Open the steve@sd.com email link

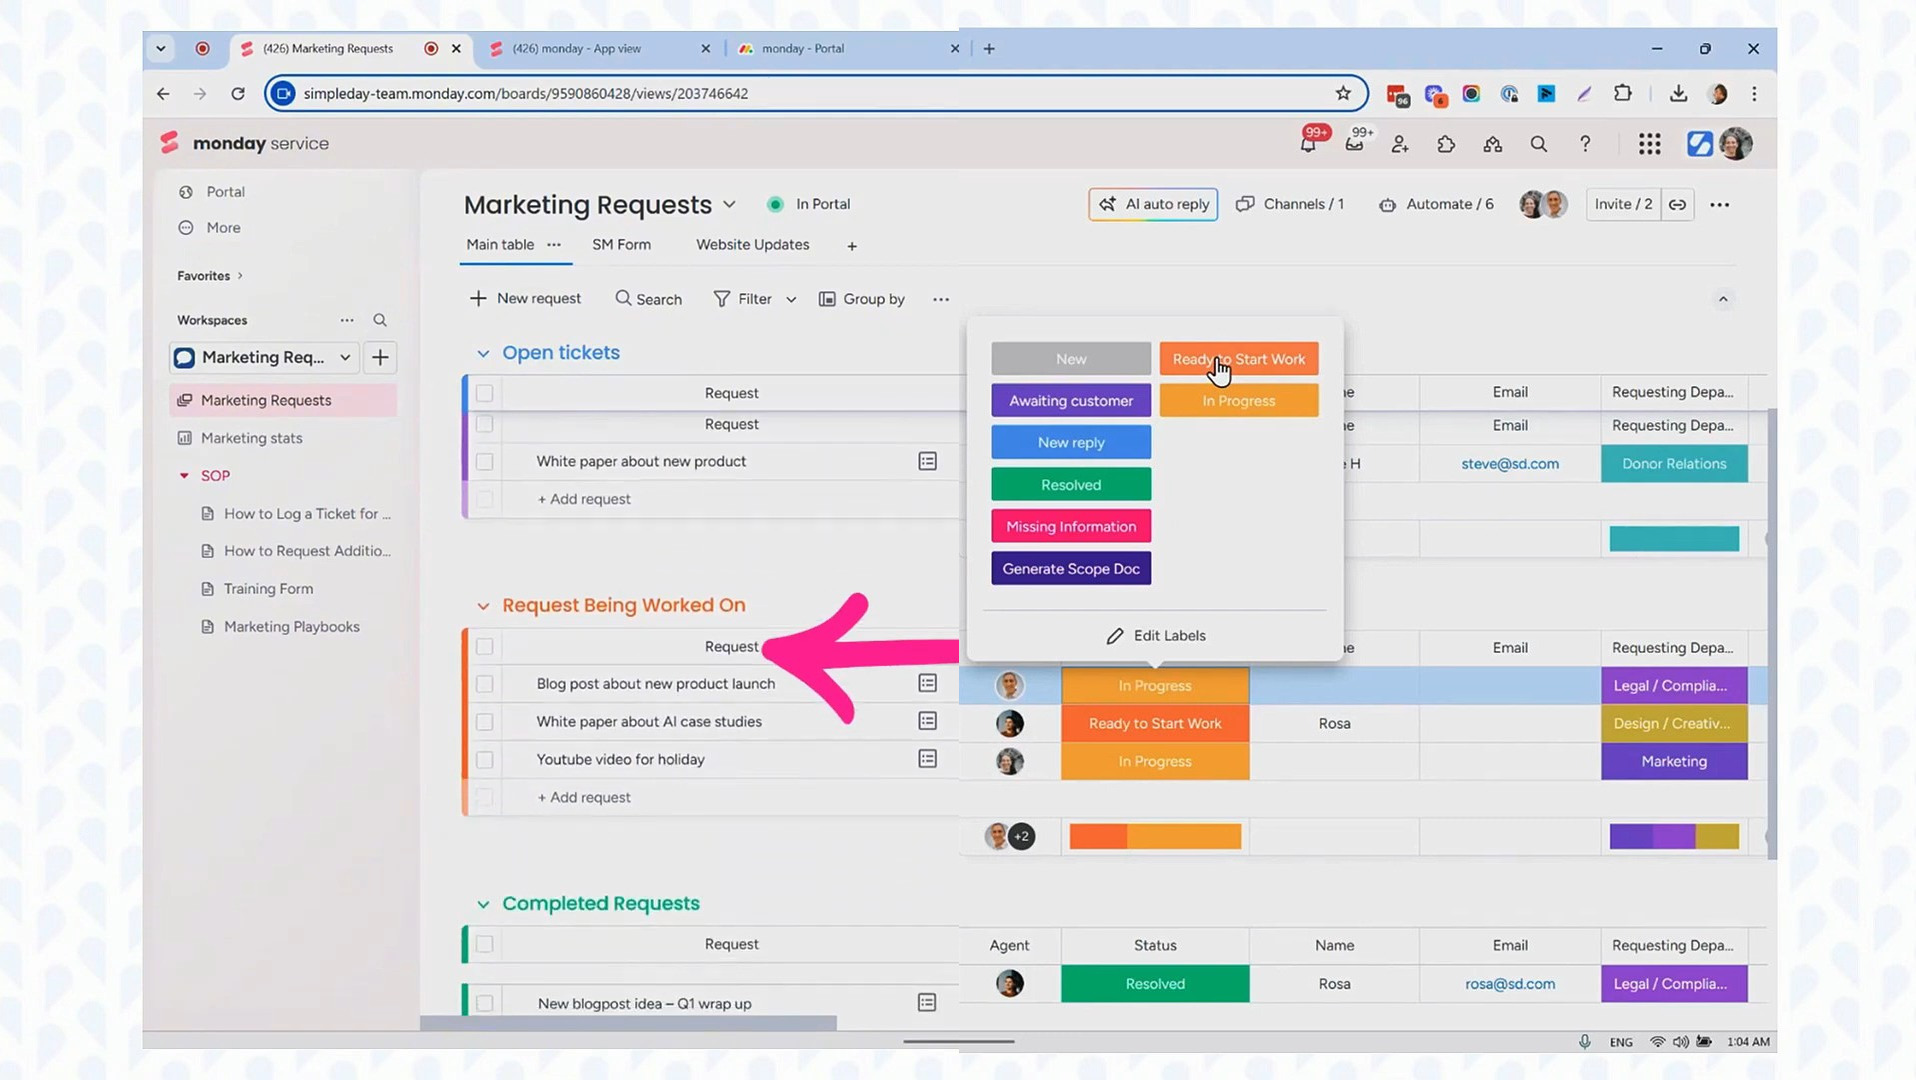pyautogui.click(x=1509, y=464)
